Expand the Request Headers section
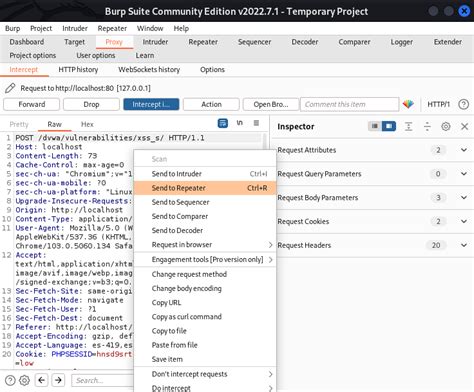 click(464, 245)
